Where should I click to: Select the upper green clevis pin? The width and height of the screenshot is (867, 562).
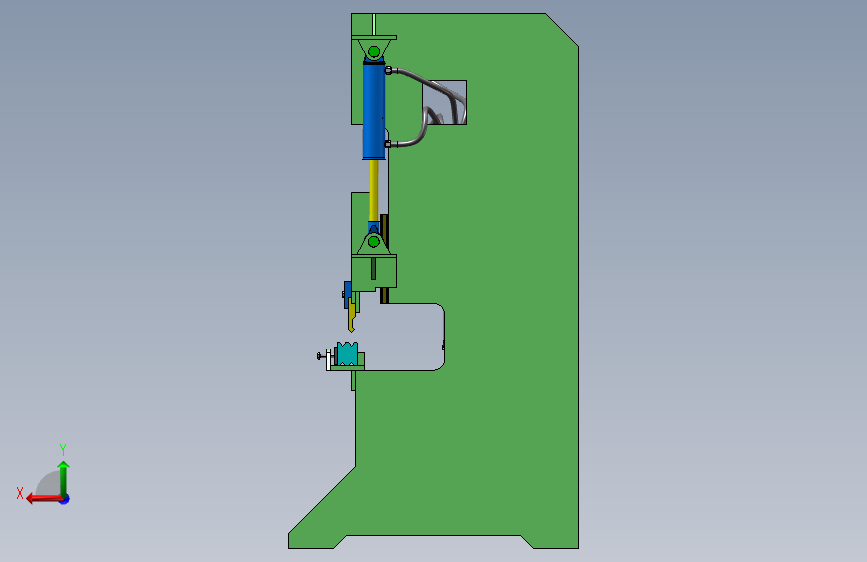374,52
